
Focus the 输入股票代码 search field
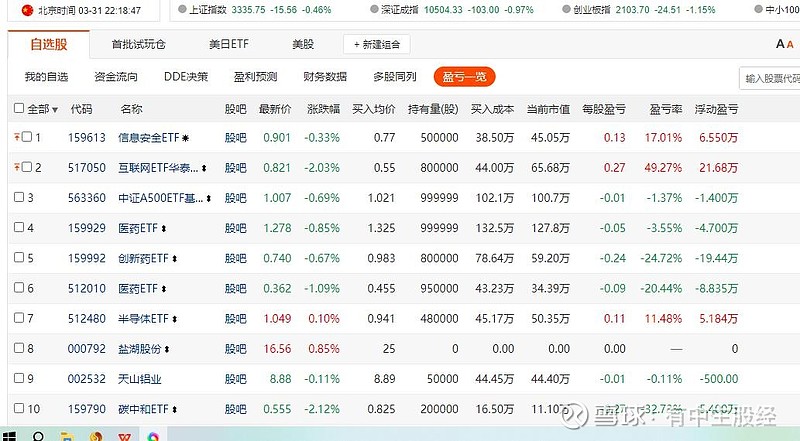(769, 78)
